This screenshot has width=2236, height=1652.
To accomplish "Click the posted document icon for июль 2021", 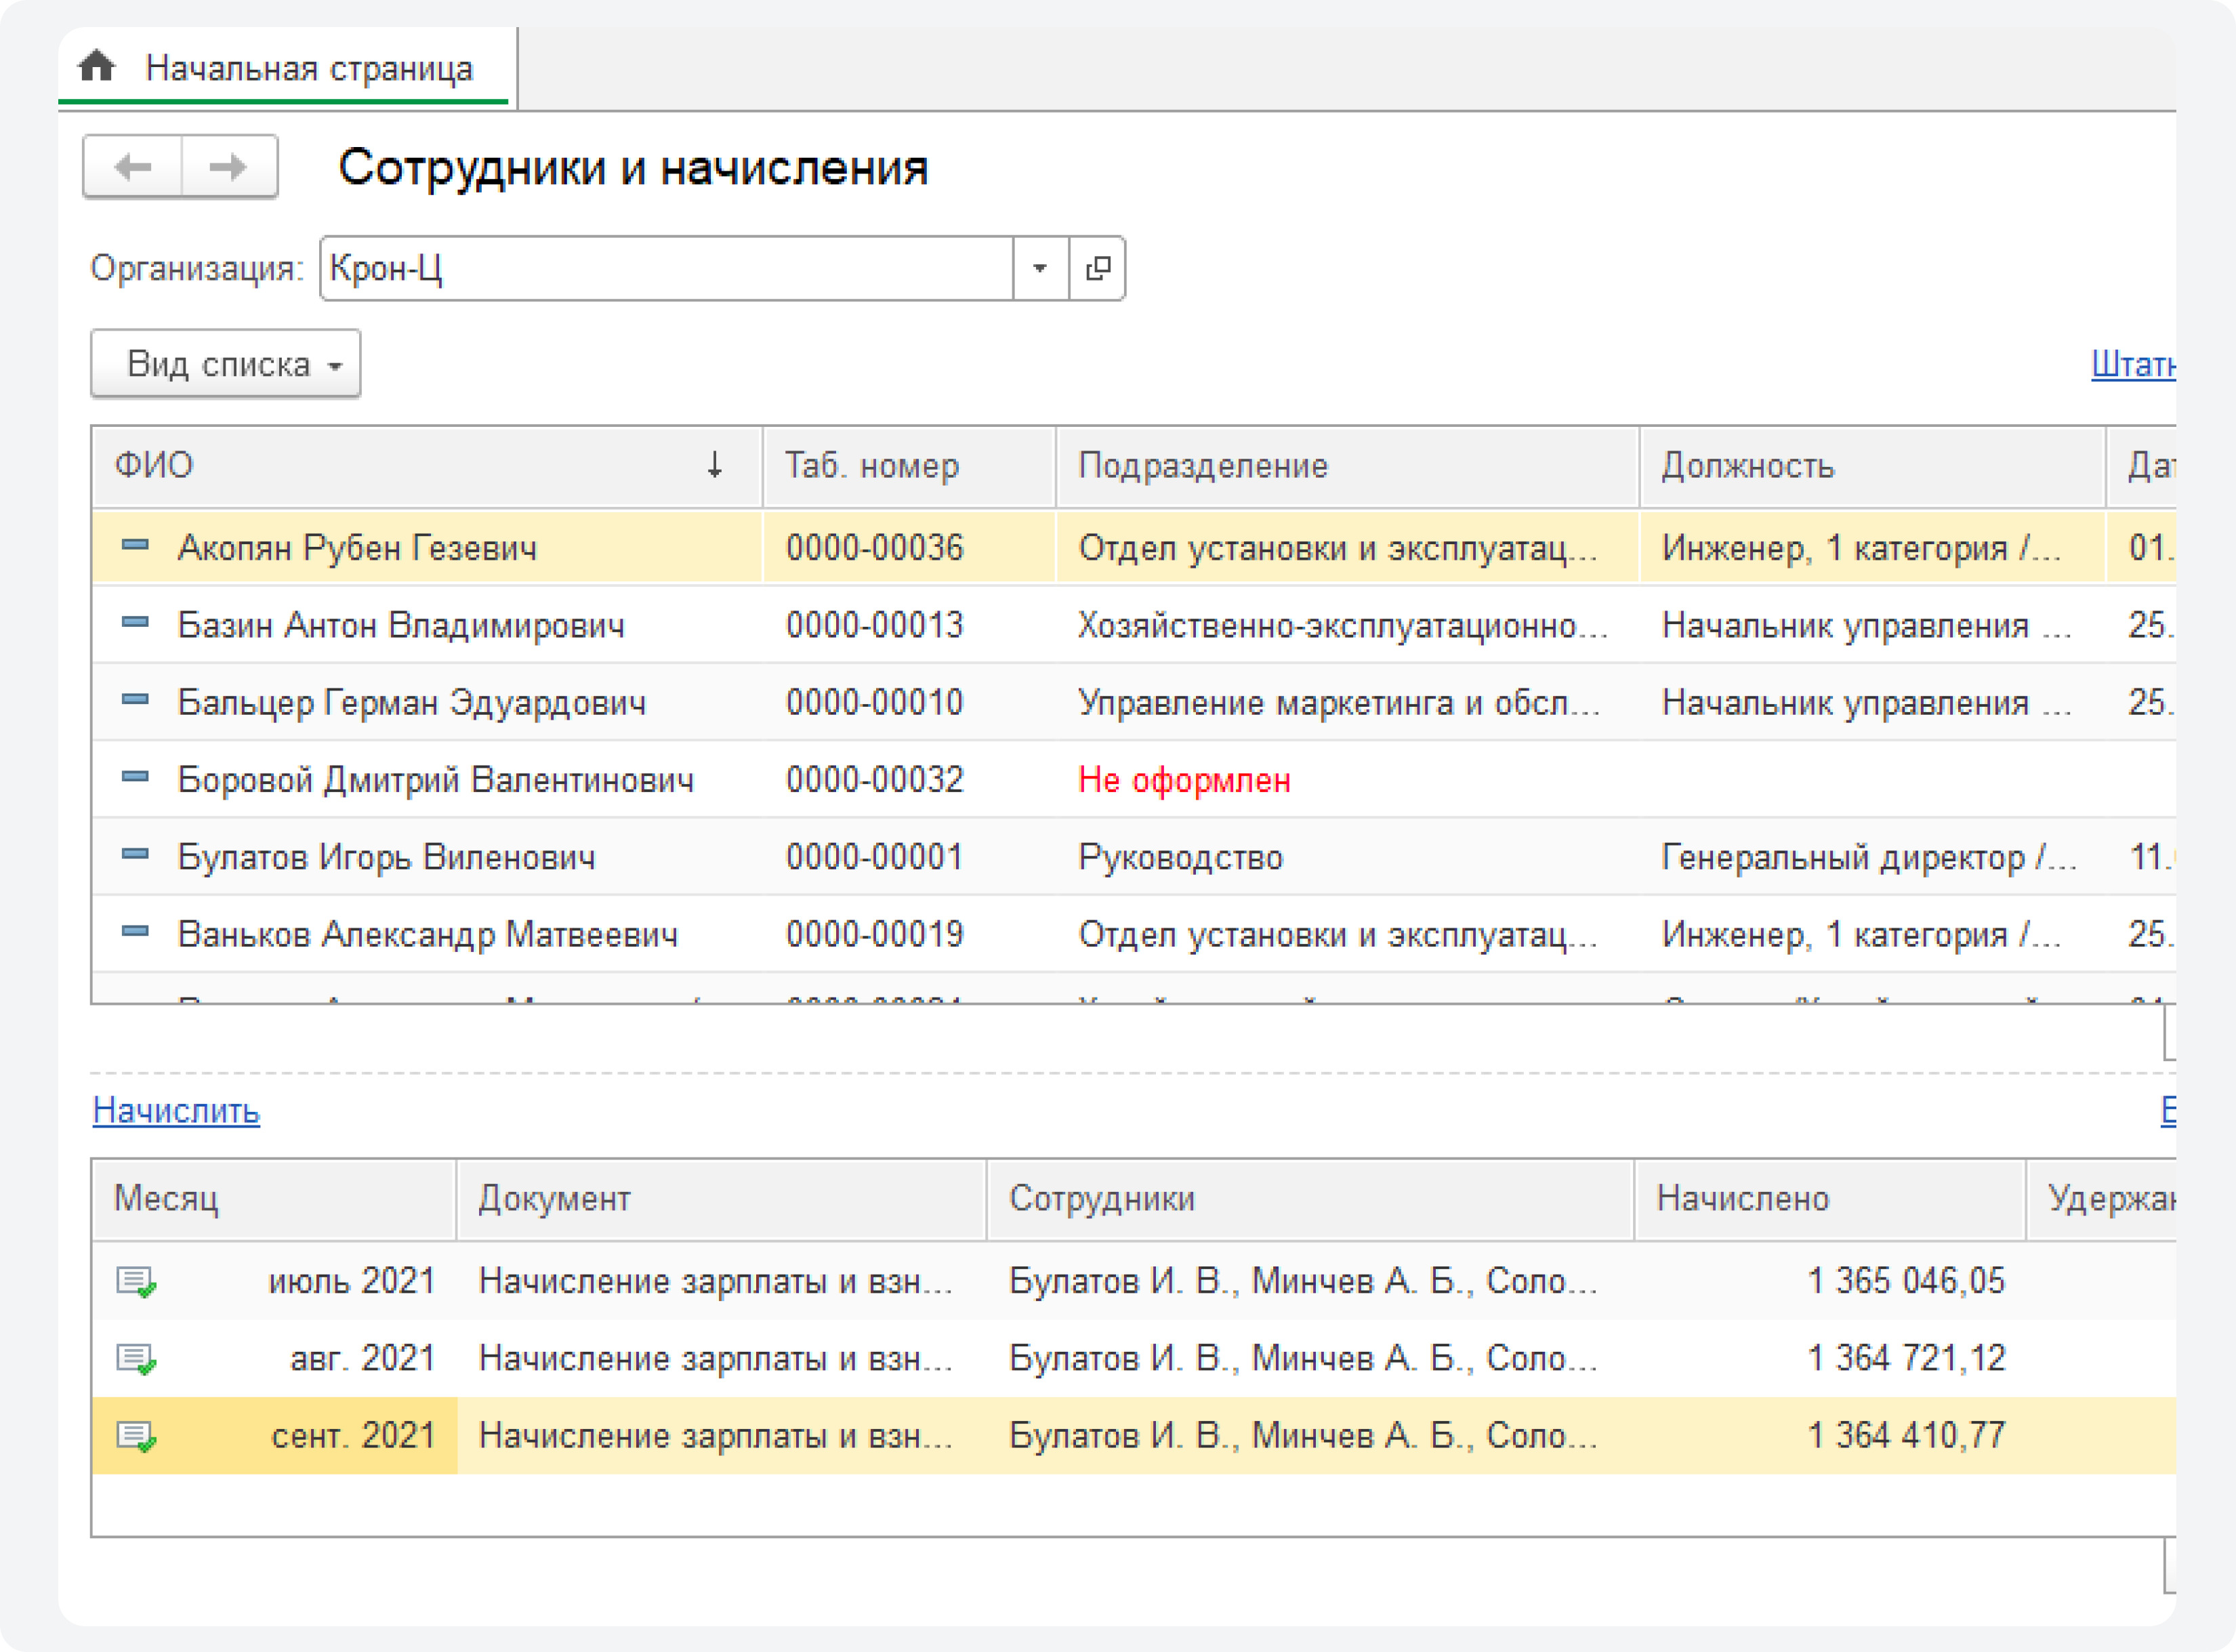I will pos(136,1281).
